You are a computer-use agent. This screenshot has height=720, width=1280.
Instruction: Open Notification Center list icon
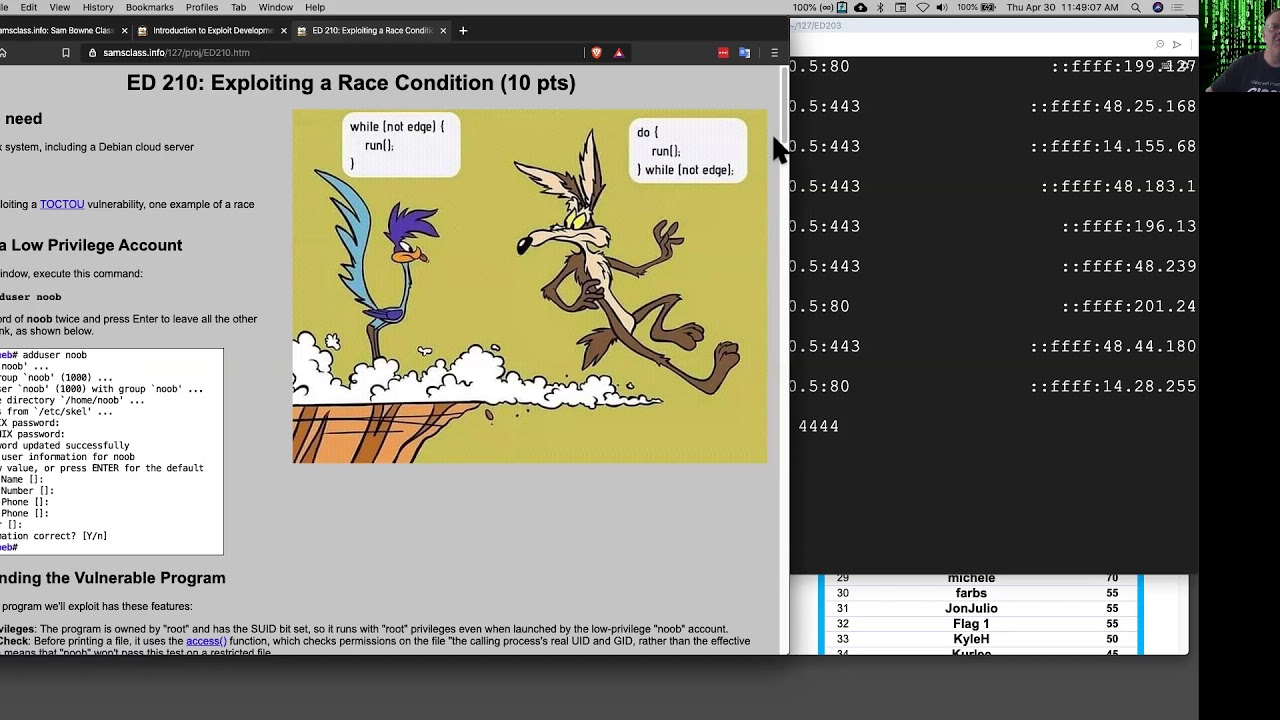point(1180,7)
